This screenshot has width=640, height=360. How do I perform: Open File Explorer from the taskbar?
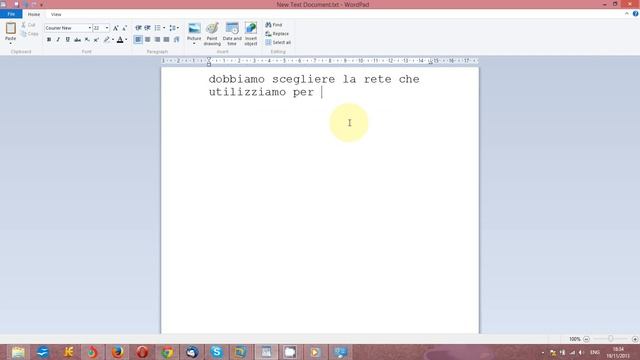coord(18,352)
